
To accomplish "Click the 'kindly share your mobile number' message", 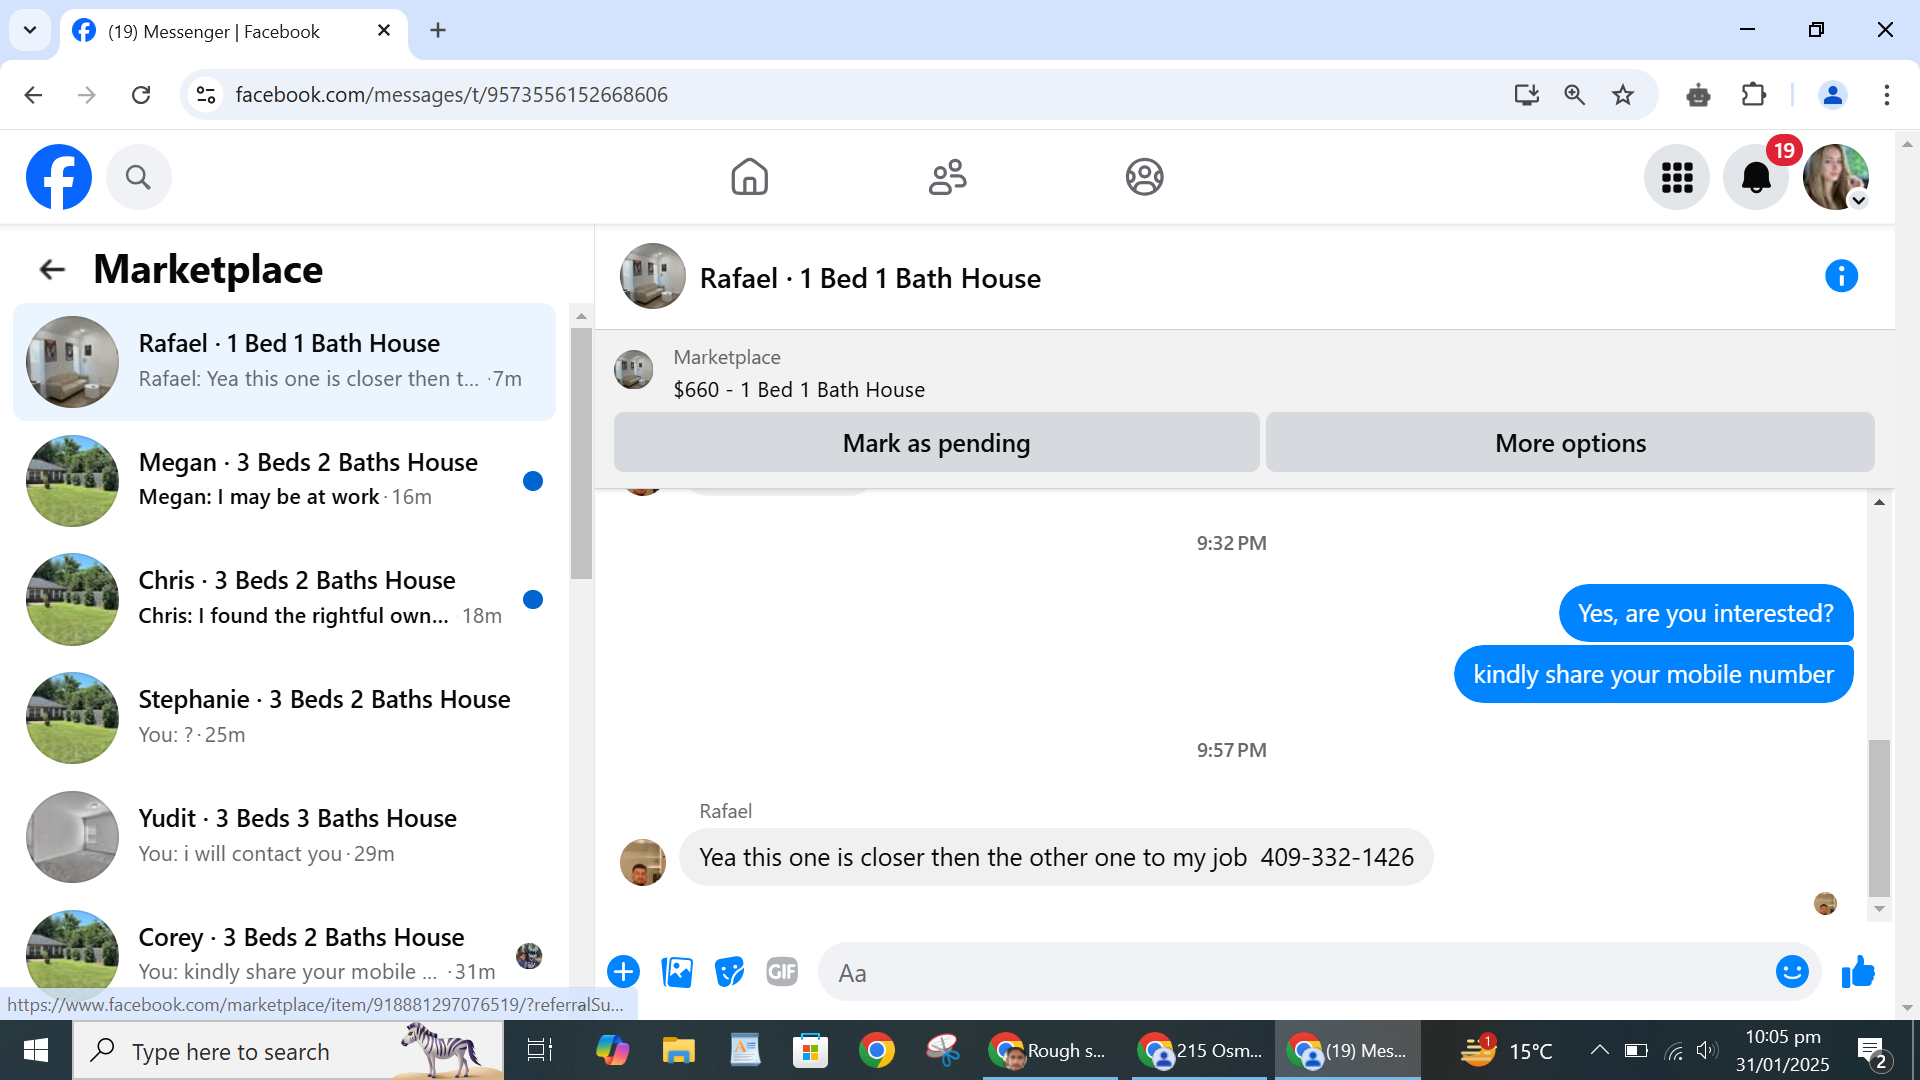I will (x=1653, y=674).
